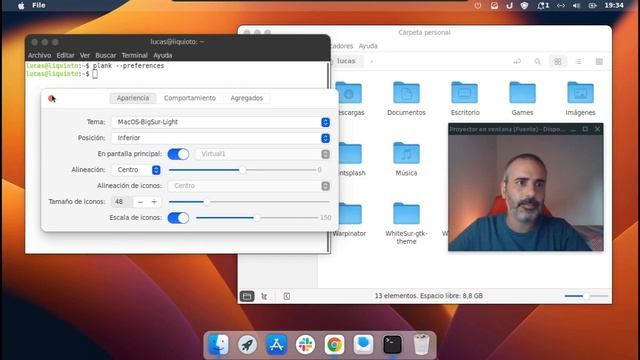Open the Buscar menu in terminal

106,55
